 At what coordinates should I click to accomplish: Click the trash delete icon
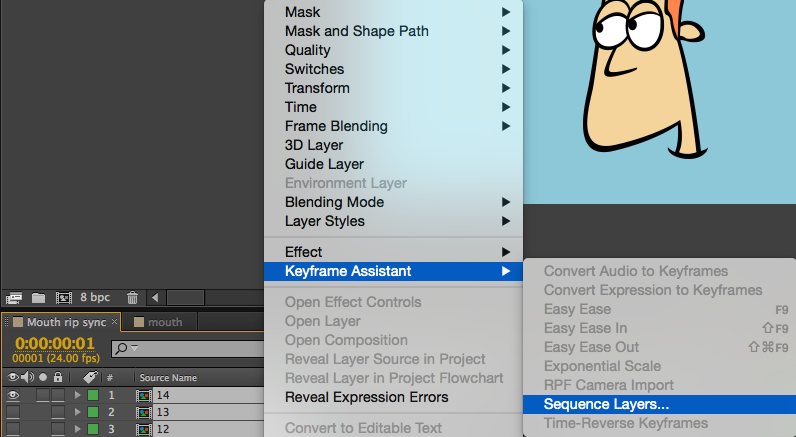tap(132, 297)
